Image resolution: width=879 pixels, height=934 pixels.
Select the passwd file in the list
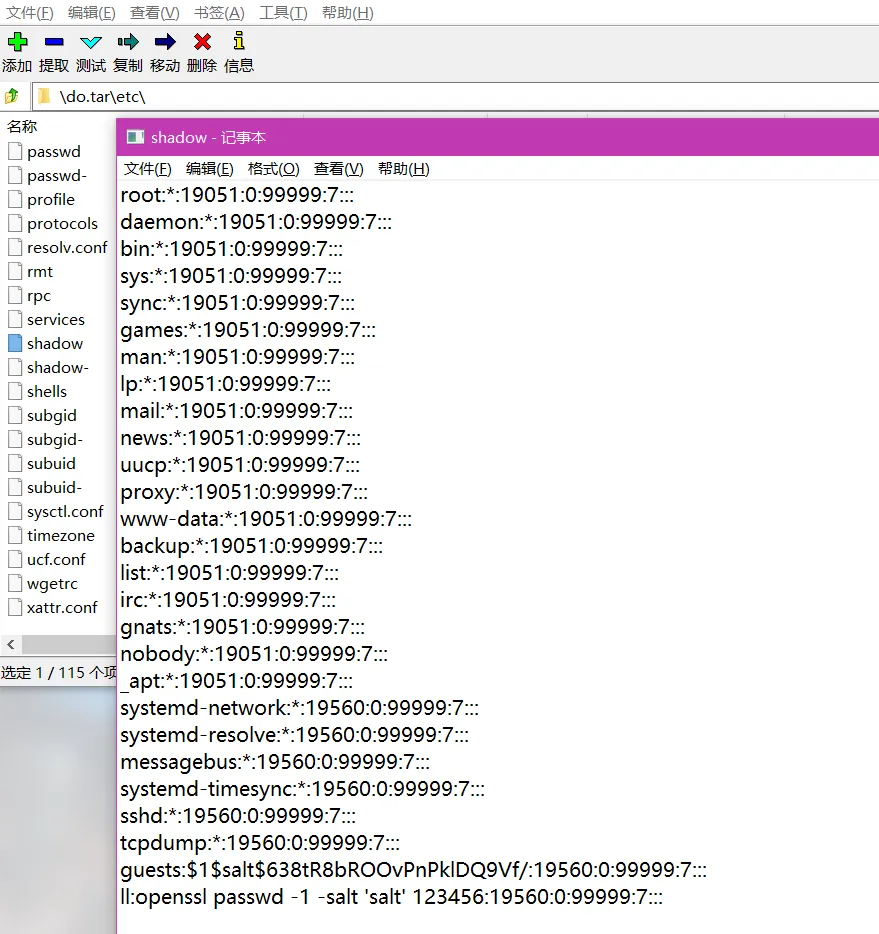[x=53, y=152]
